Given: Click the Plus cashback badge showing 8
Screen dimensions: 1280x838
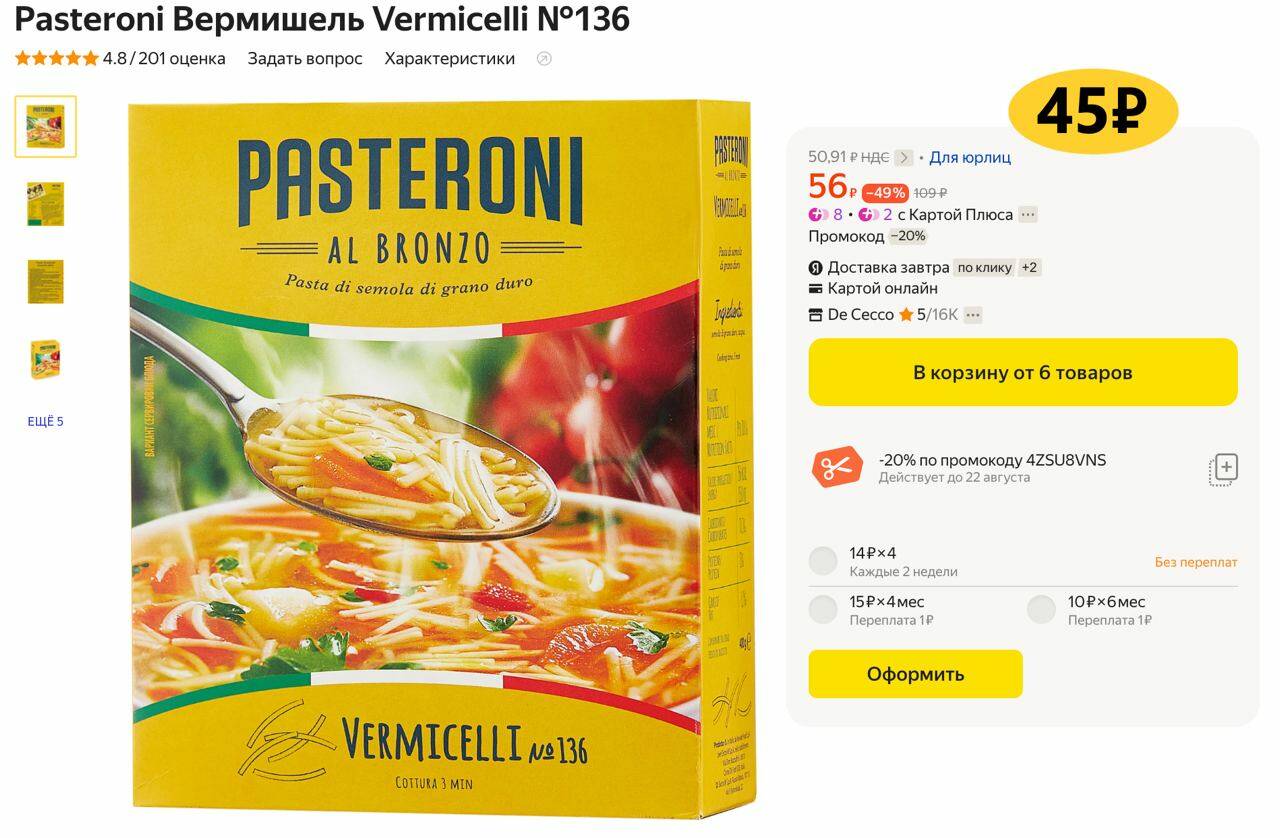Looking at the screenshot, I should [826, 215].
